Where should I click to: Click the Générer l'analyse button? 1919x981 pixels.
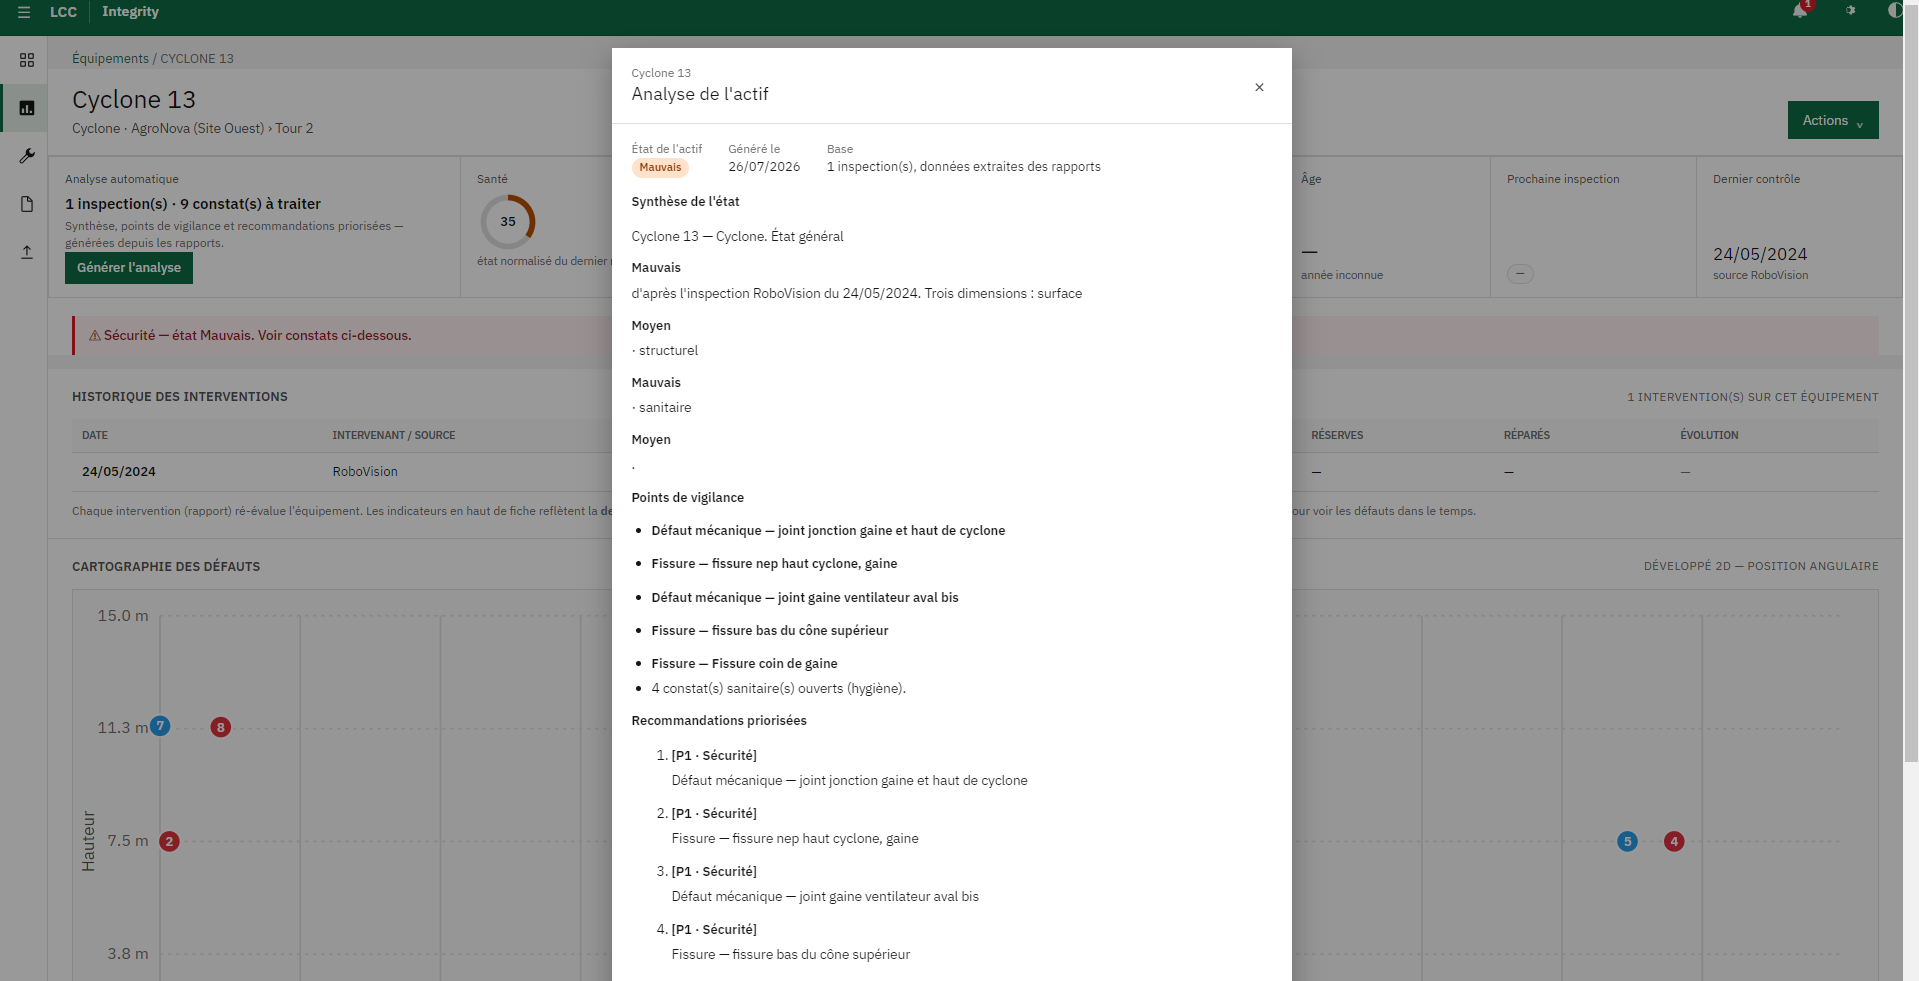coord(129,268)
